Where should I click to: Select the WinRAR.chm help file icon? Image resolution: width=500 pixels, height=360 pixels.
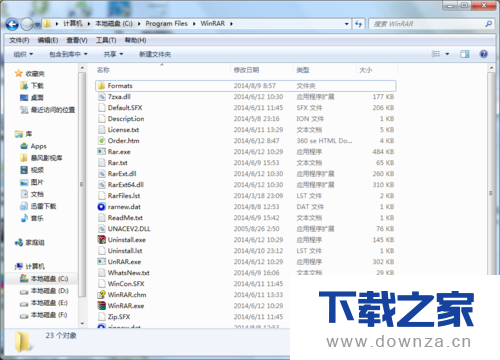point(102,295)
